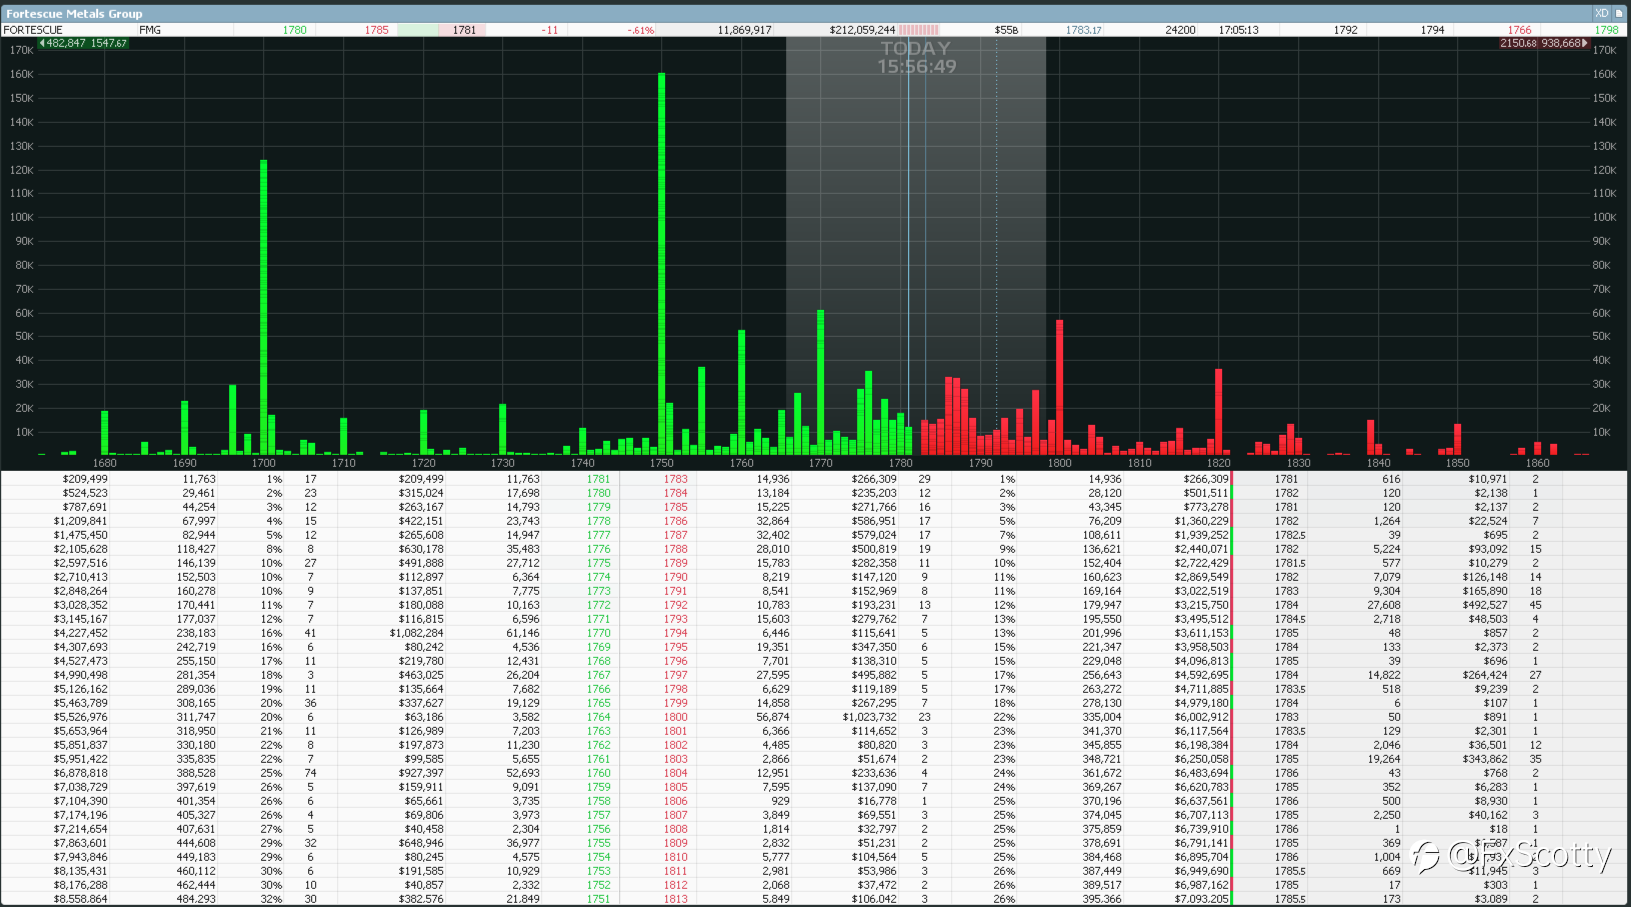Select the Fortescue Metals Group window title
The width and height of the screenshot is (1631, 907).
click(x=74, y=14)
